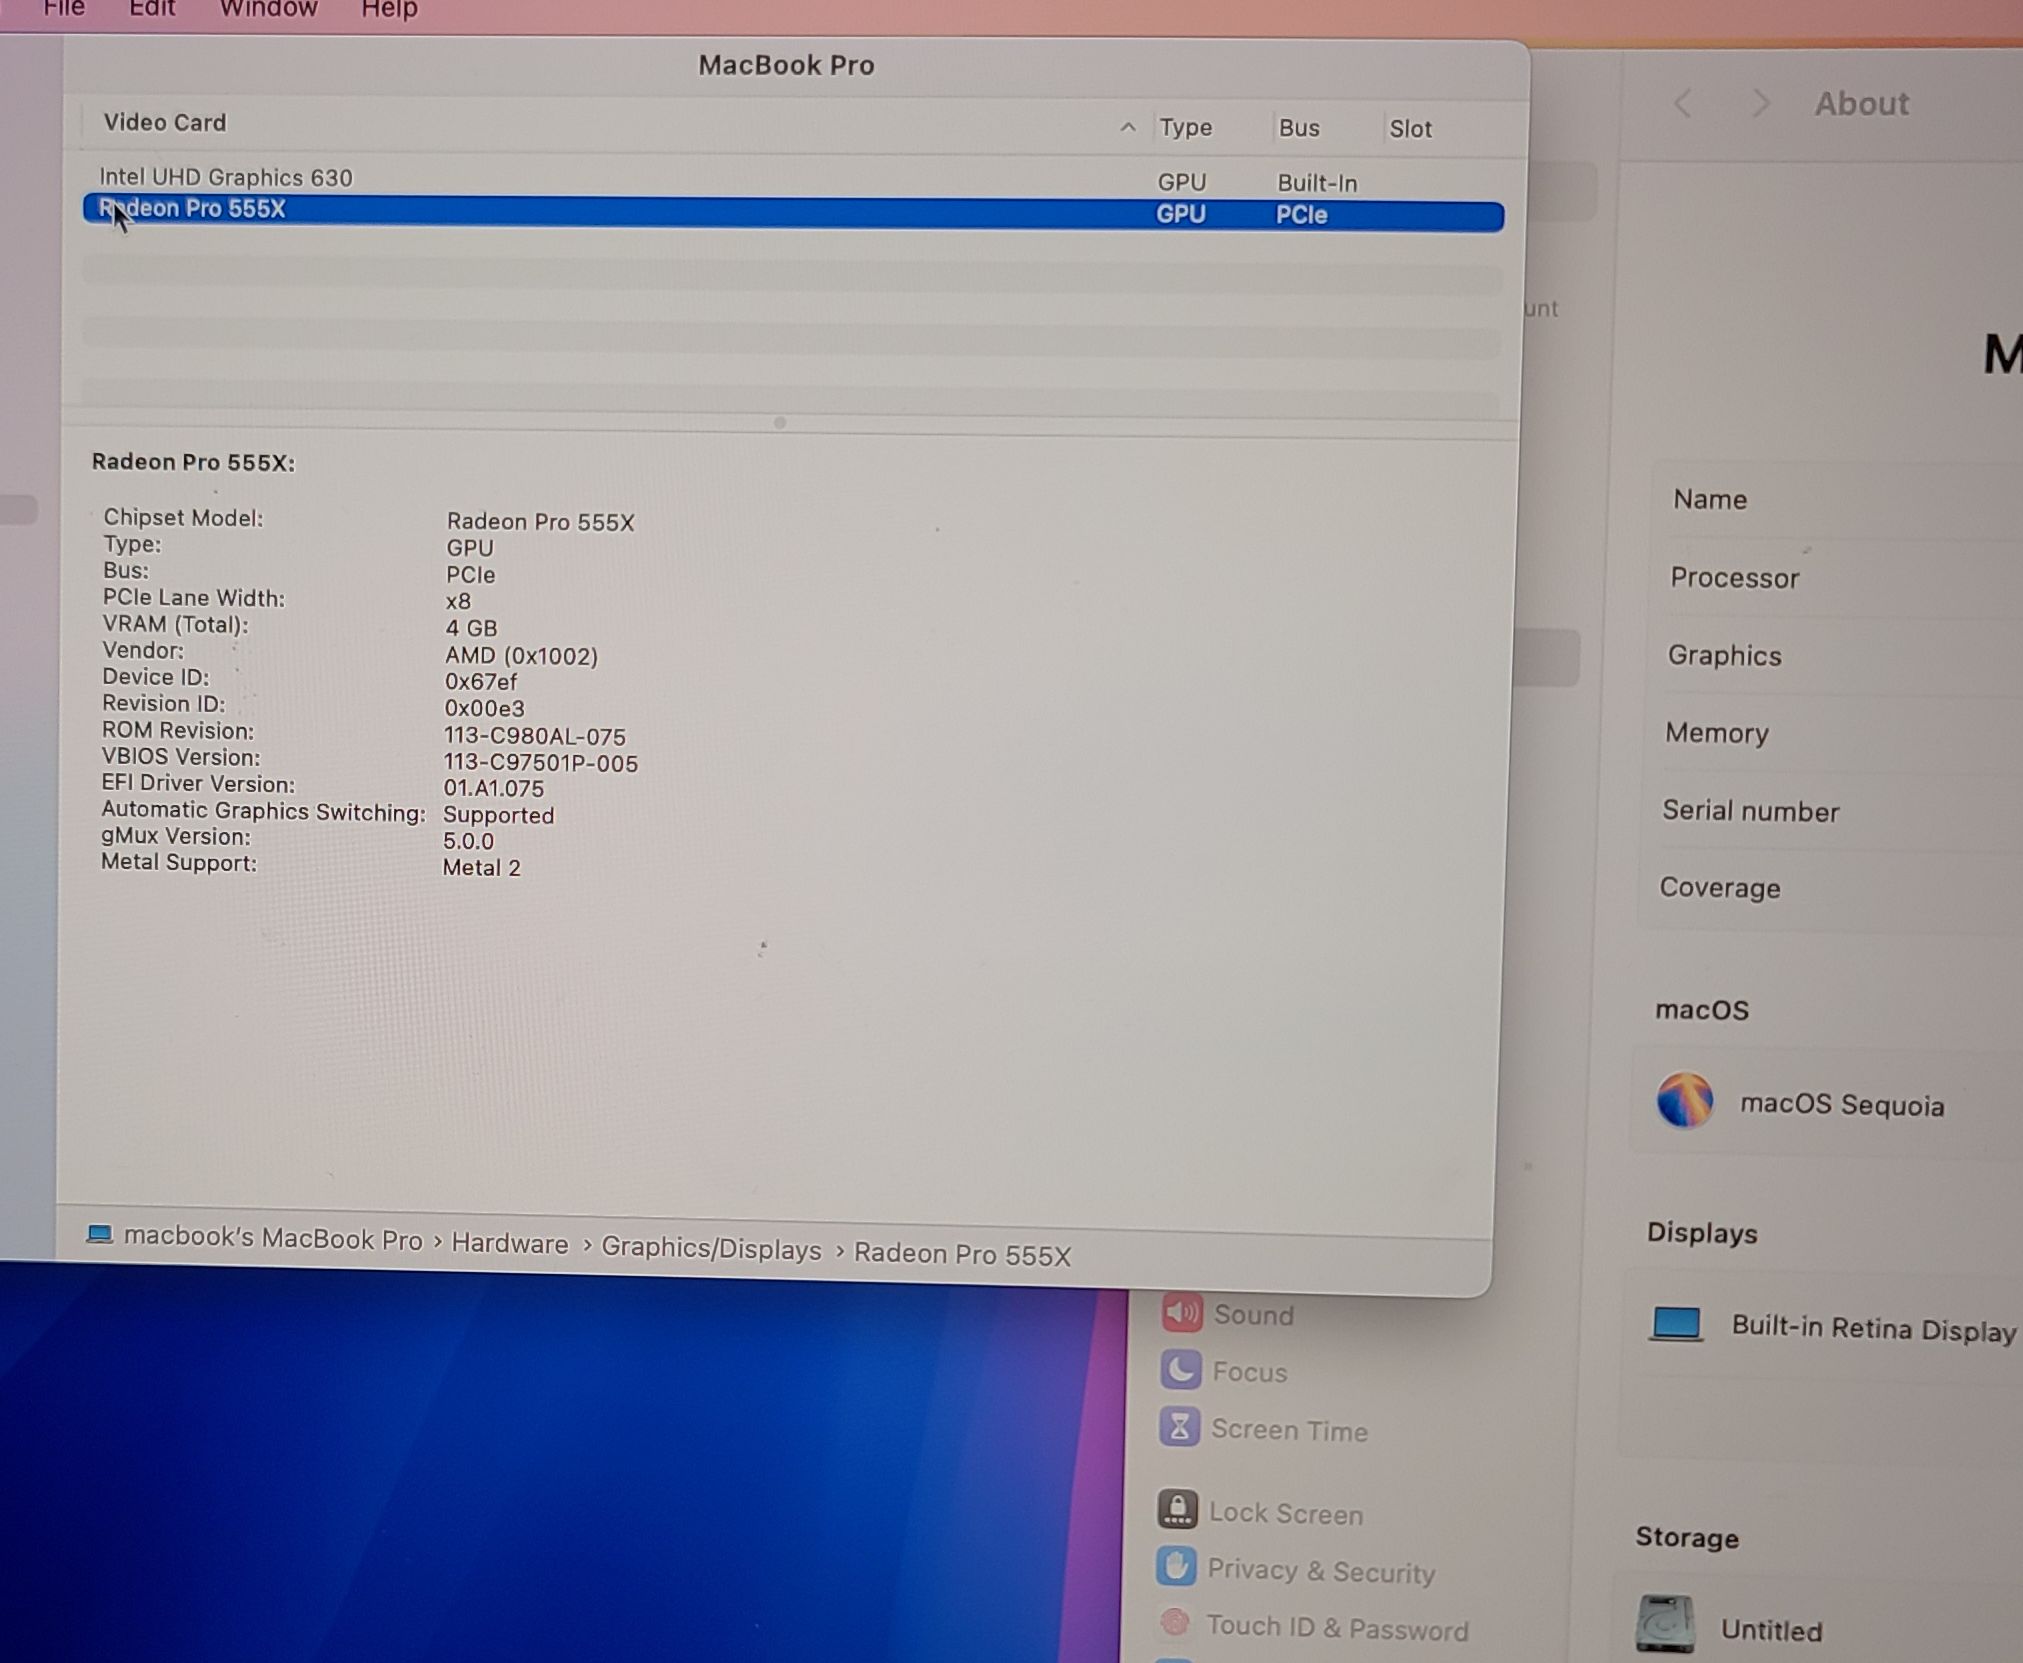The height and width of the screenshot is (1663, 2023).
Task: Click Graphics/Displays in the path bar
Action: [x=710, y=1248]
